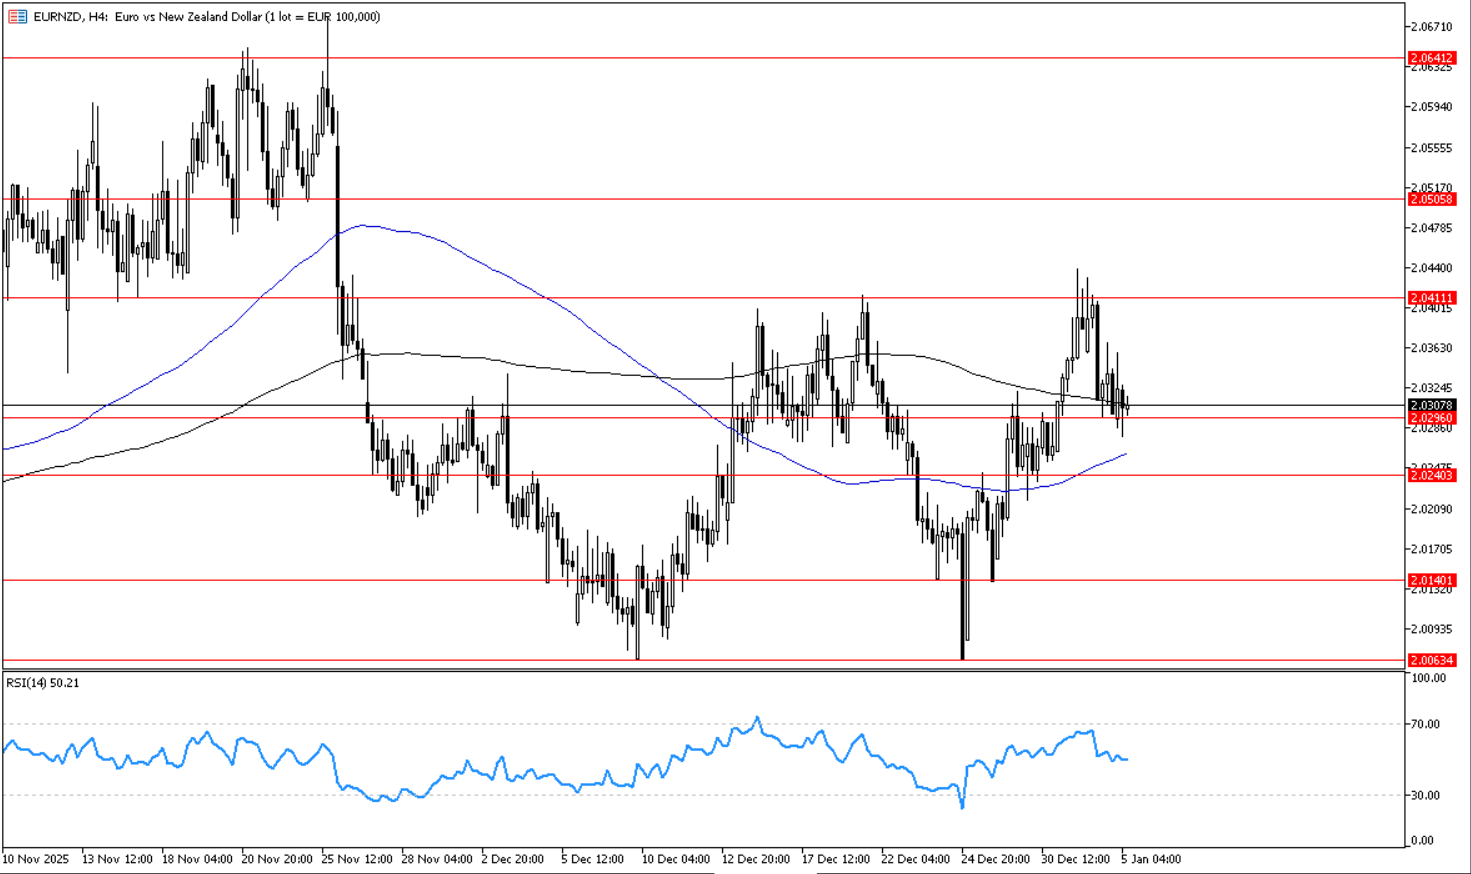Click the 24 Dec 20:00 time axis label
This screenshot has height=874, width=1471.
996,859
